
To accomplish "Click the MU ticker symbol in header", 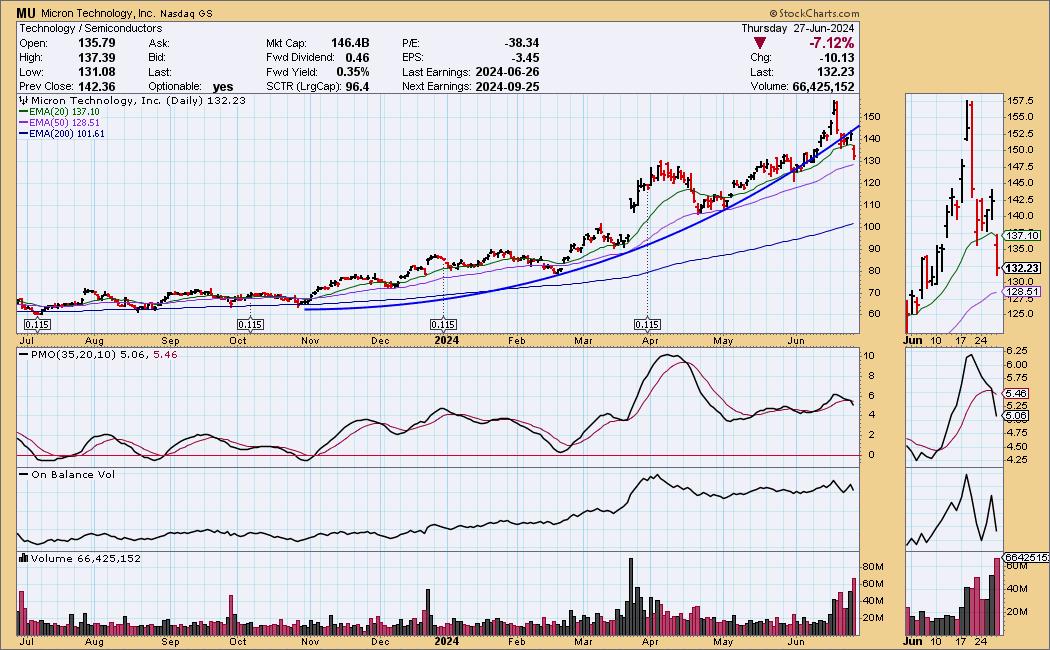I will pyautogui.click(x=26, y=13).
